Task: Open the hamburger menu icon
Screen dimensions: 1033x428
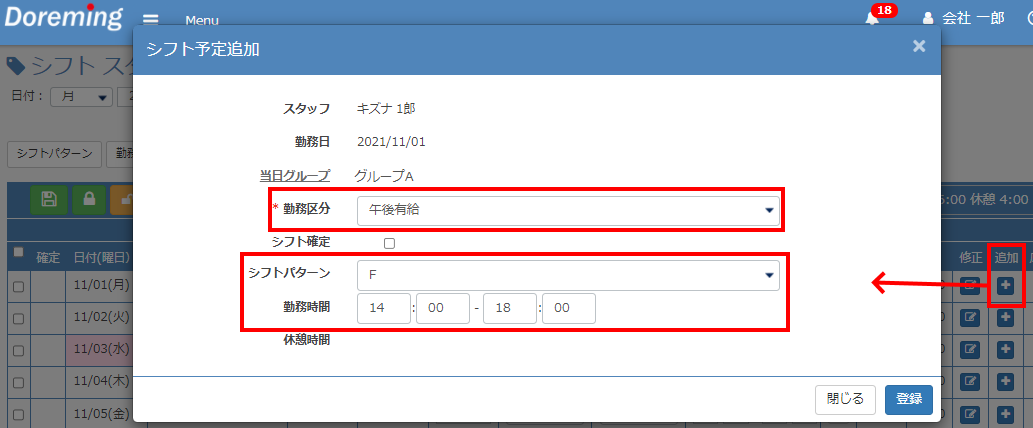Action: [x=151, y=19]
